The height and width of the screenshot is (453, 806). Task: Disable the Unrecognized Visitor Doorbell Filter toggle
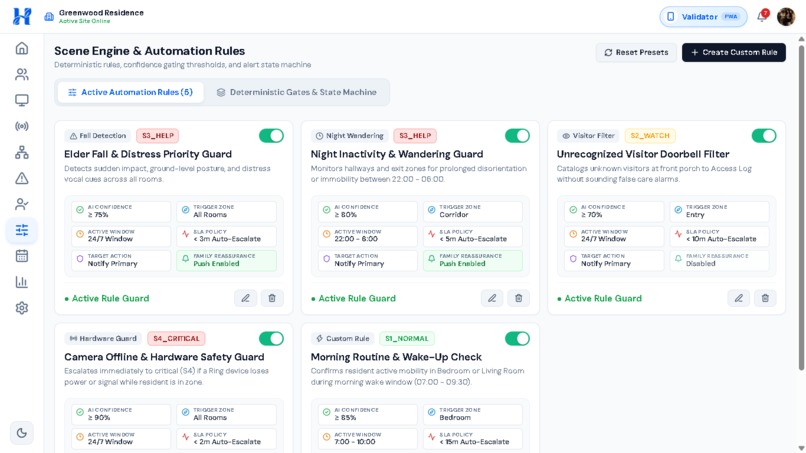pyautogui.click(x=764, y=136)
